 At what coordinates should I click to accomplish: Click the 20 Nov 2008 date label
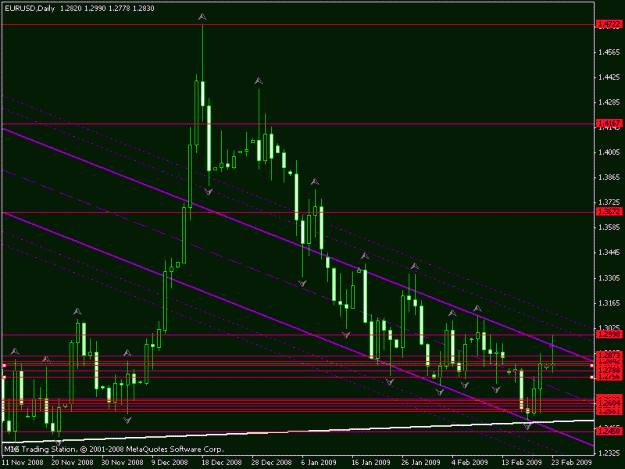click(x=73, y=462)
